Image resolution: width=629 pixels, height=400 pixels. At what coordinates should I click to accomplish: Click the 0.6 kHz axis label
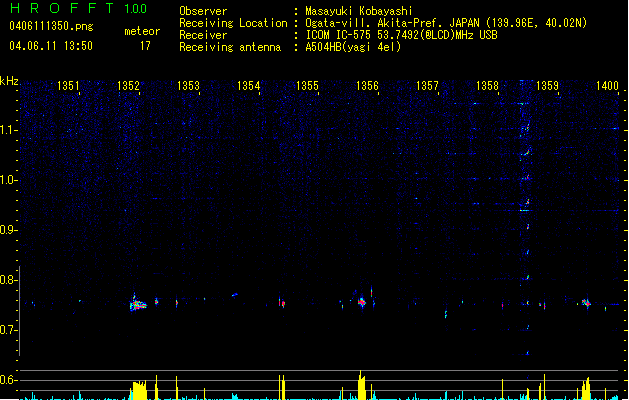9,380
